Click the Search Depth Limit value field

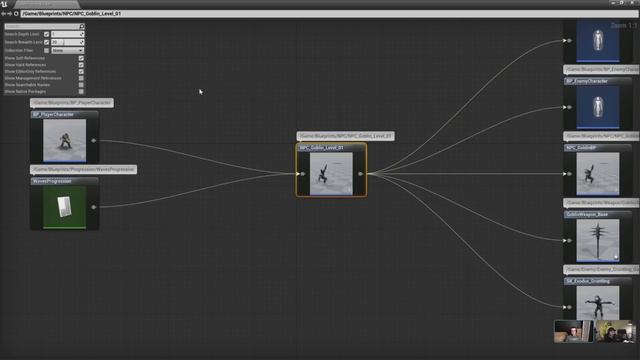(67, 34)
